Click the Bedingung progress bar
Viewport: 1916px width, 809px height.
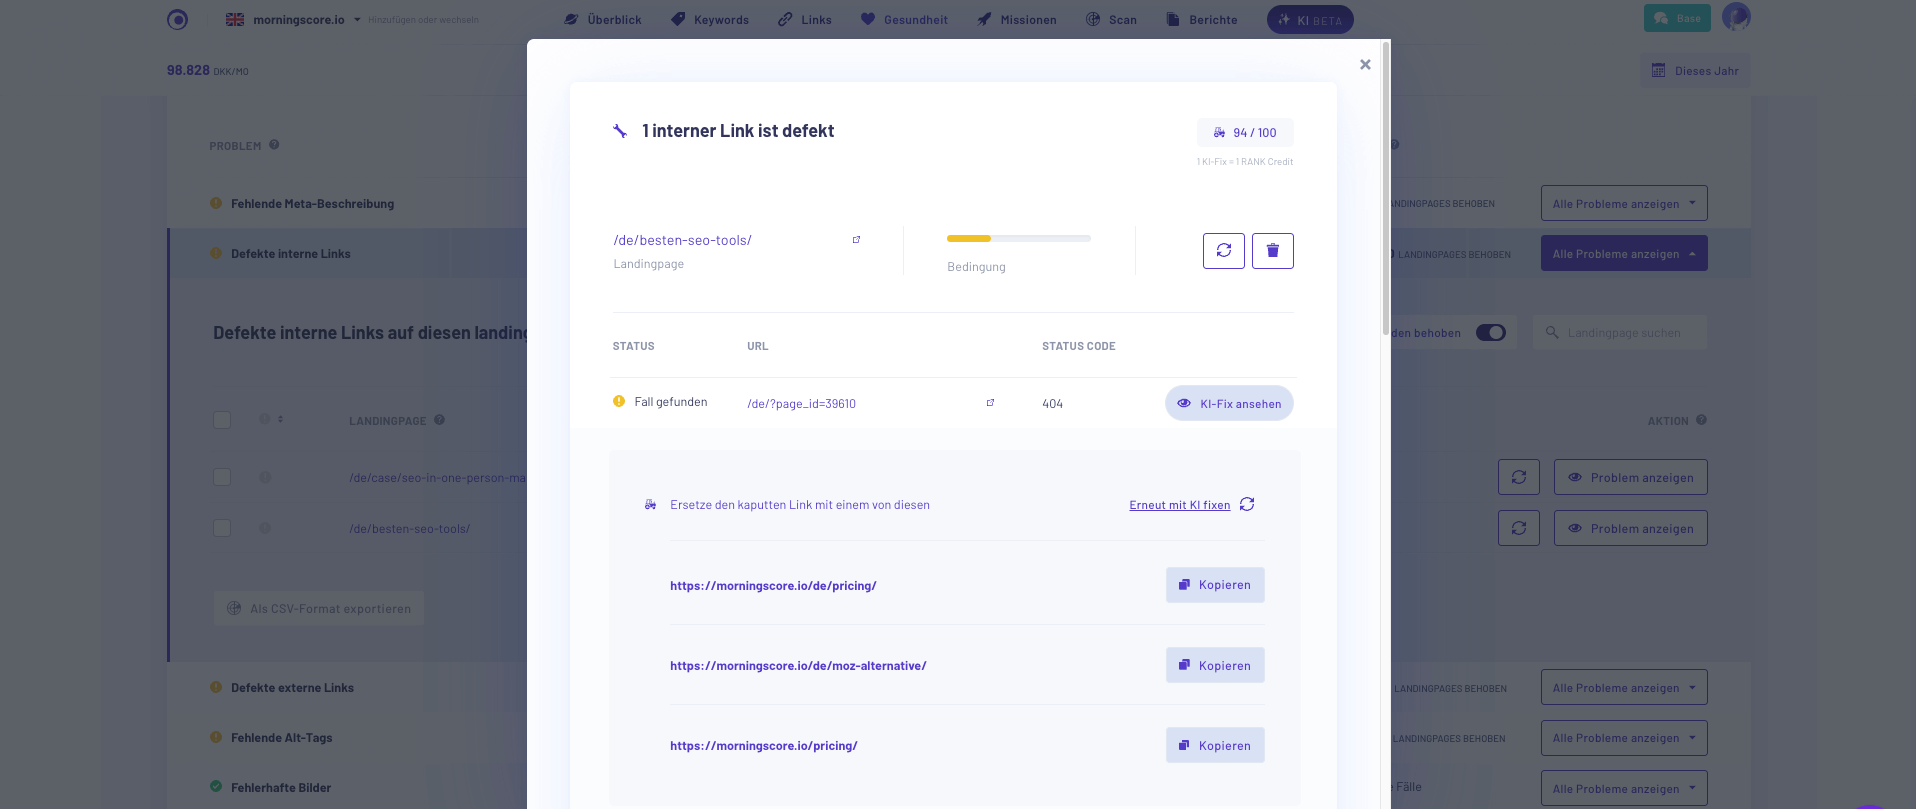(x=1018, y=238)
